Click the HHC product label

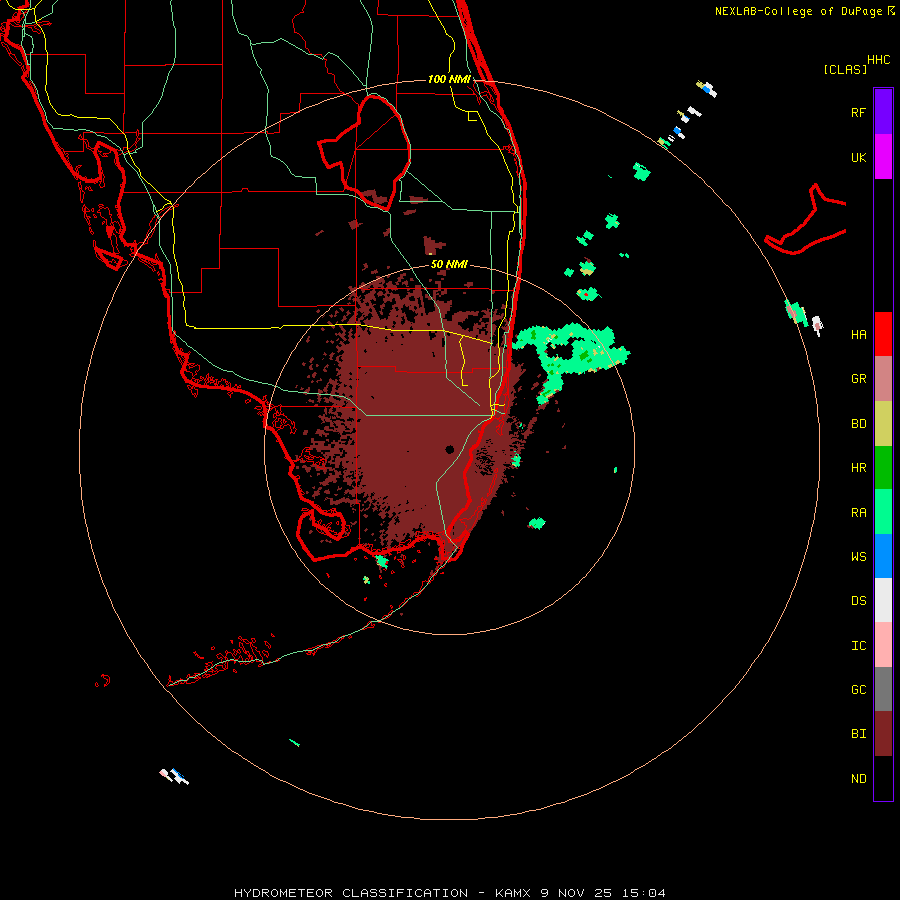[x=878, y=60]
